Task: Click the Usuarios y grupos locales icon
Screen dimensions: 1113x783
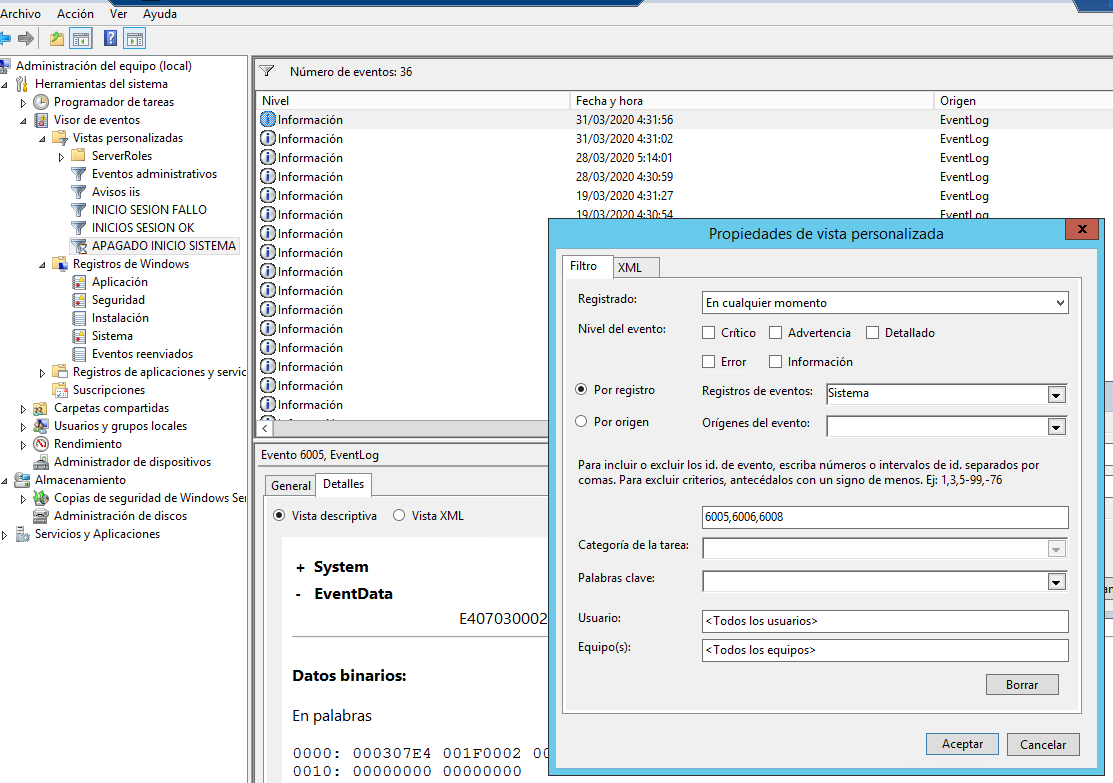Action: coord(41,426)
